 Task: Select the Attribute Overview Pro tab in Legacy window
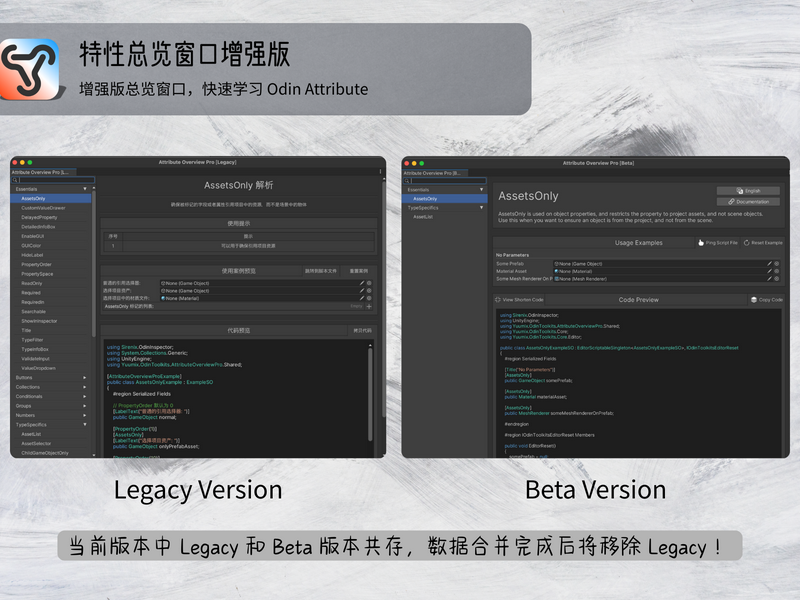pyautogui.click(x=43, y=172)
